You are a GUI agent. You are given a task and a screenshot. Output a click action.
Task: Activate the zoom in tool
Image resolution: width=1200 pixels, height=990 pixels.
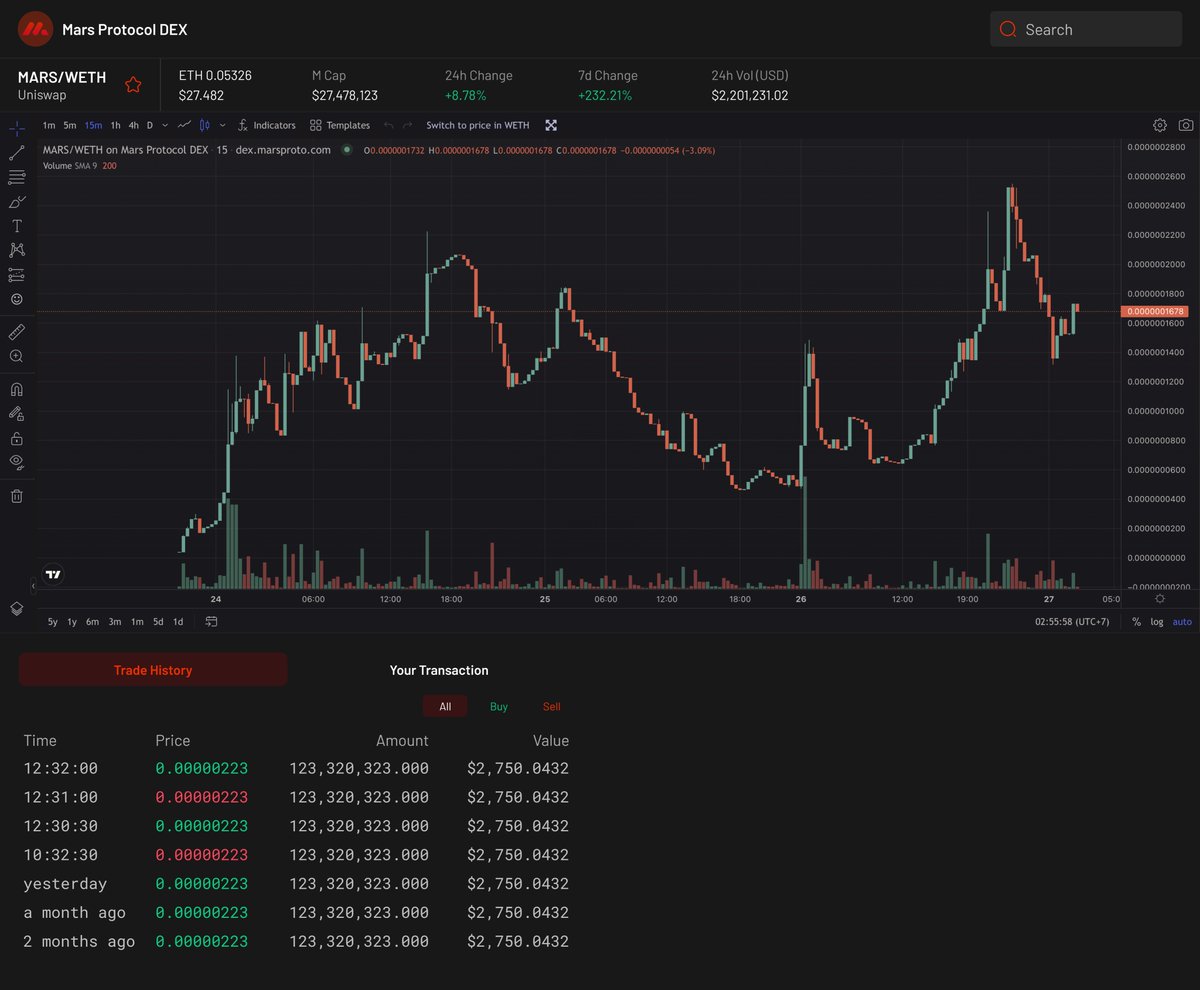tap(16, 356)
